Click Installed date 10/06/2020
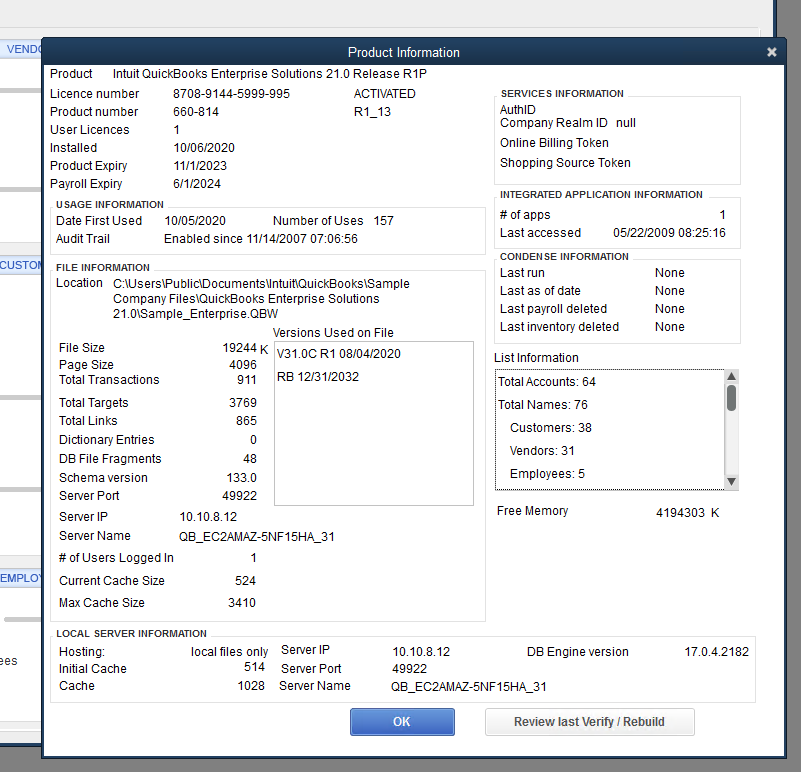Image resolution: width=801 pixels, height=772 pixels. (204, 148)
